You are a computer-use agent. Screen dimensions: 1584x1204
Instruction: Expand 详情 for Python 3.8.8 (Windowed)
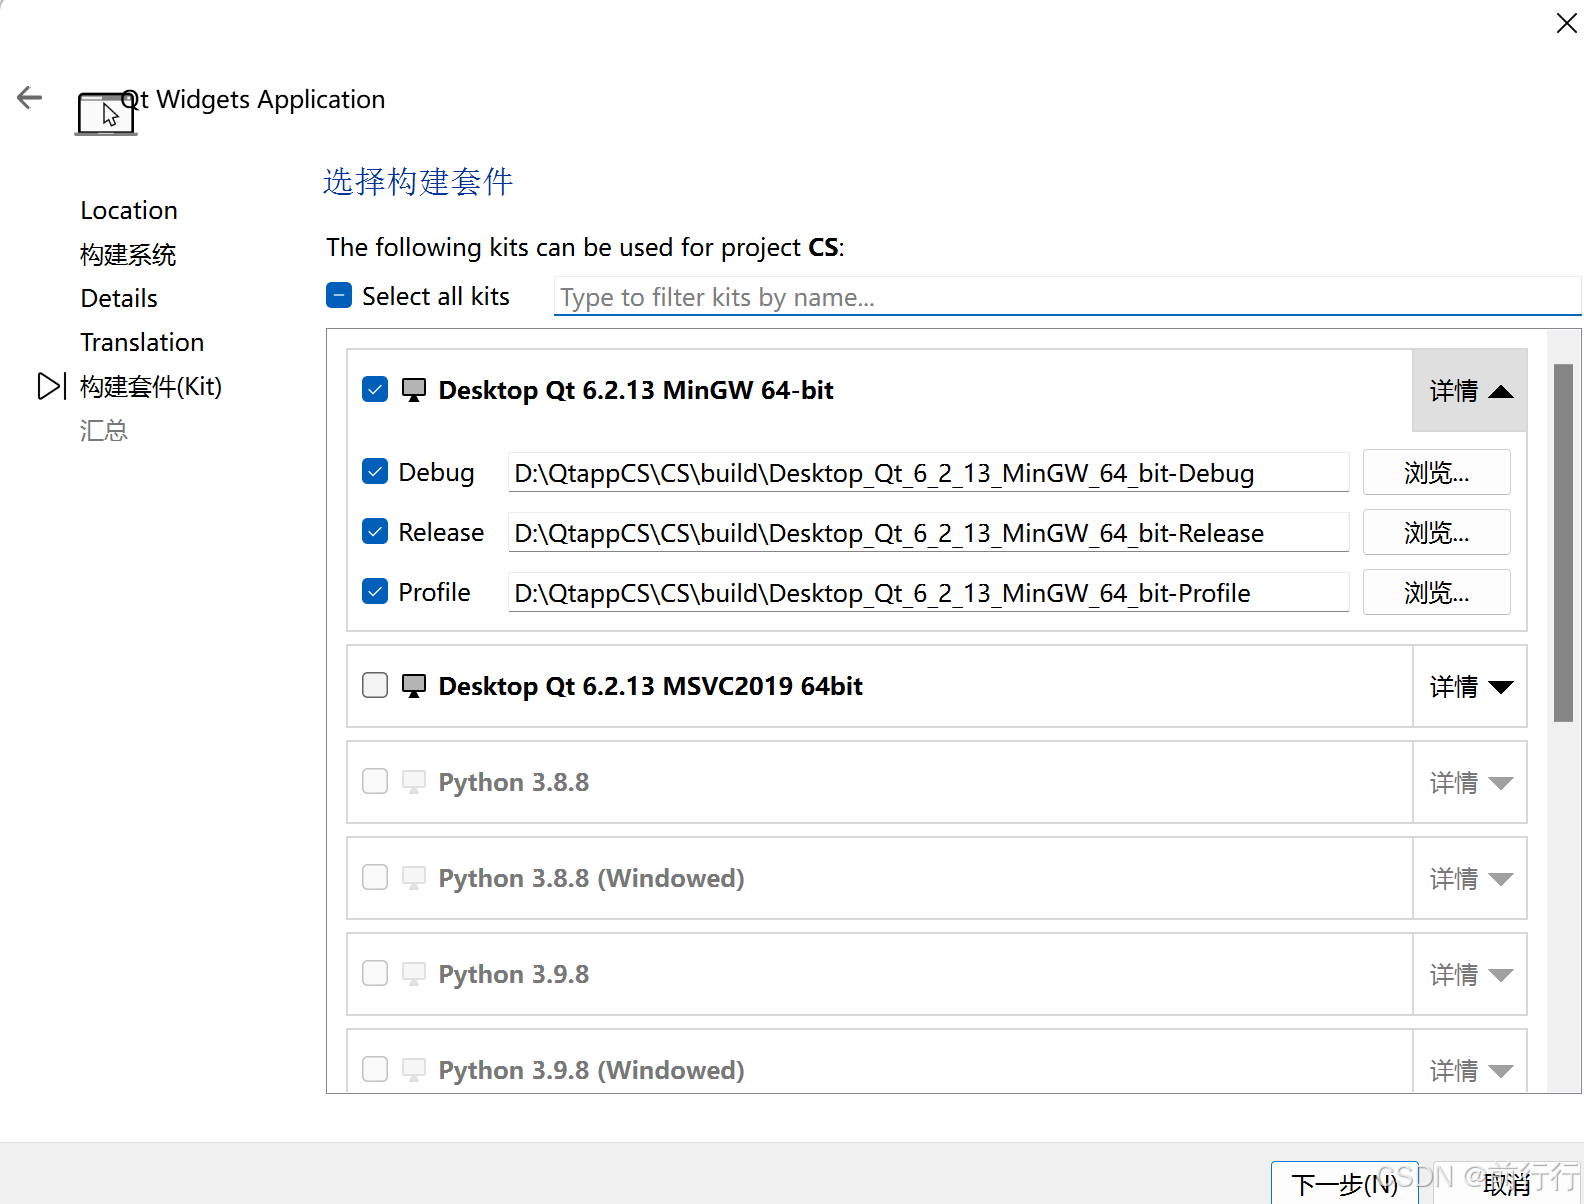click(1470, 878)
